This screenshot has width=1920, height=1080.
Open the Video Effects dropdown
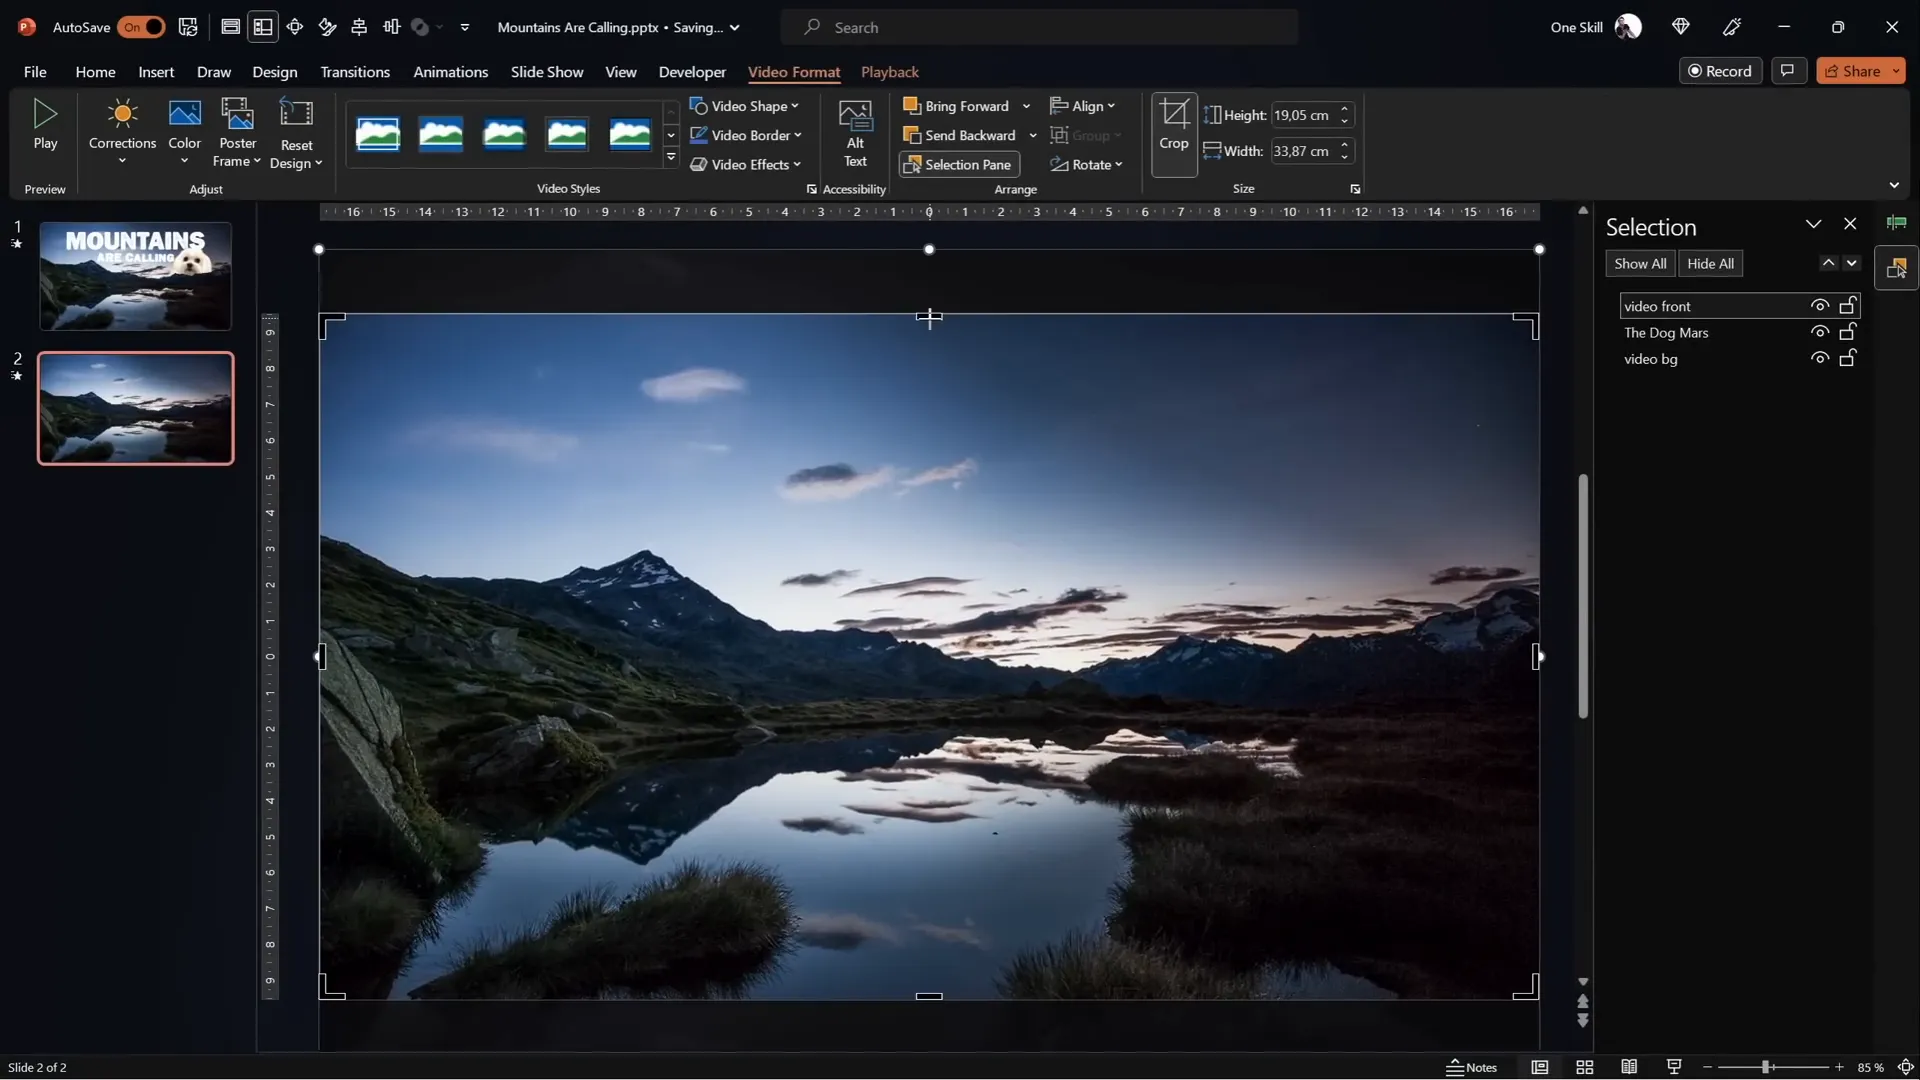[x=746, y=164]
